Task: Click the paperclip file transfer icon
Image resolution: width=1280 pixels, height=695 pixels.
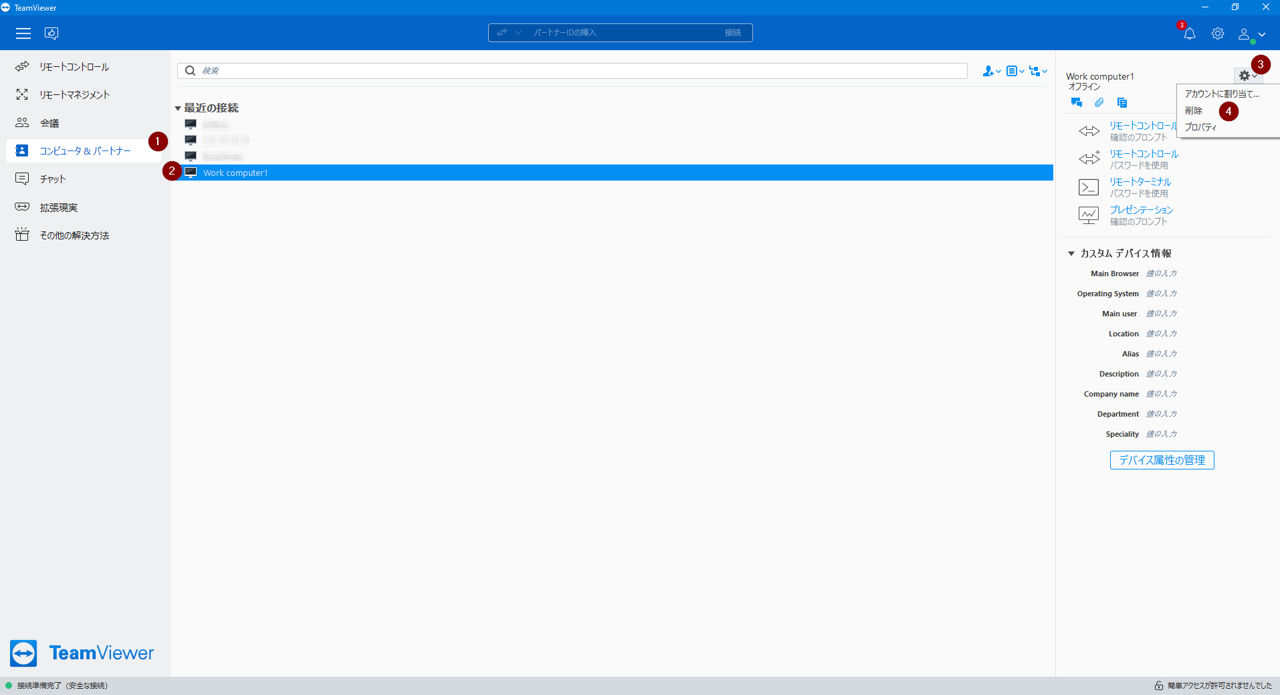Action: pyautogui.click(x=1099, y=102)
